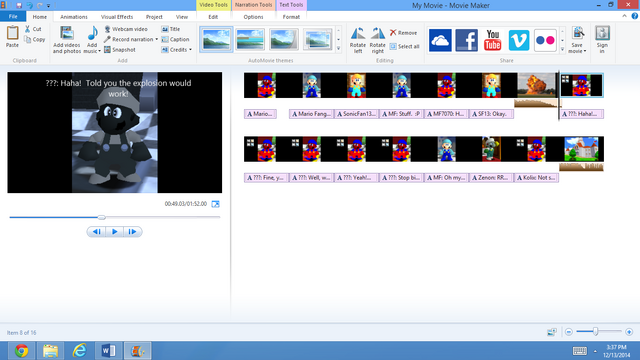Add a Title clip
The image size is (640, 360).
tap(171, 29)
